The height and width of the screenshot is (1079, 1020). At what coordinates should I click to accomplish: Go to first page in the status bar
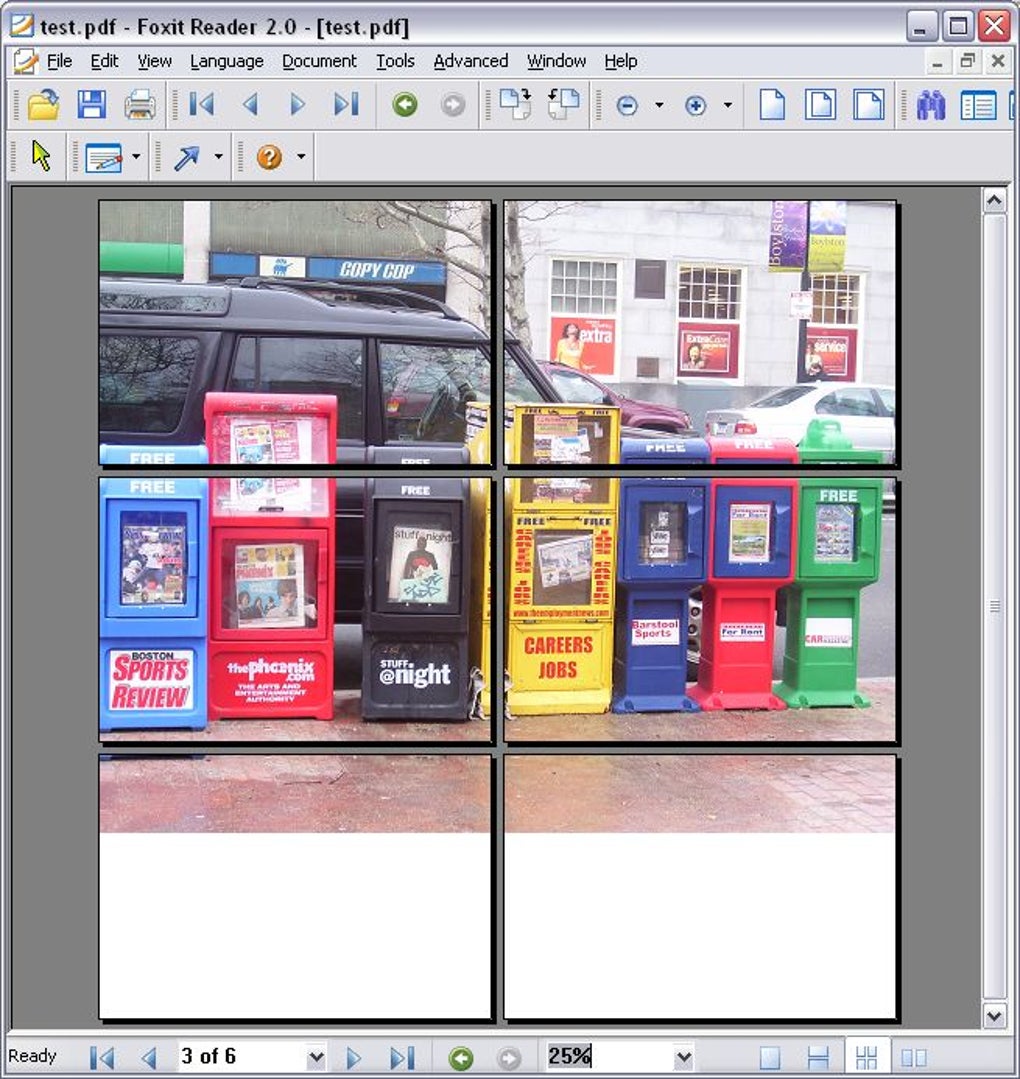click(x=102, y=1057)
